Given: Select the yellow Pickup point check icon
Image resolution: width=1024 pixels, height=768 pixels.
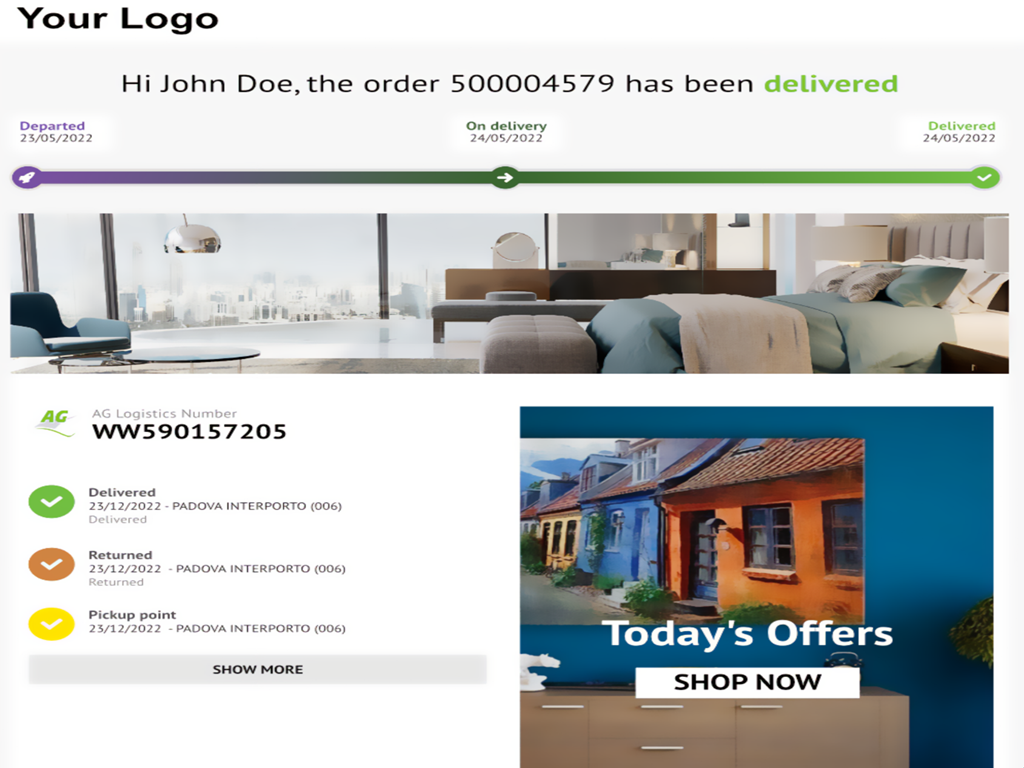Looking at the screenshot, I should 52,624.
